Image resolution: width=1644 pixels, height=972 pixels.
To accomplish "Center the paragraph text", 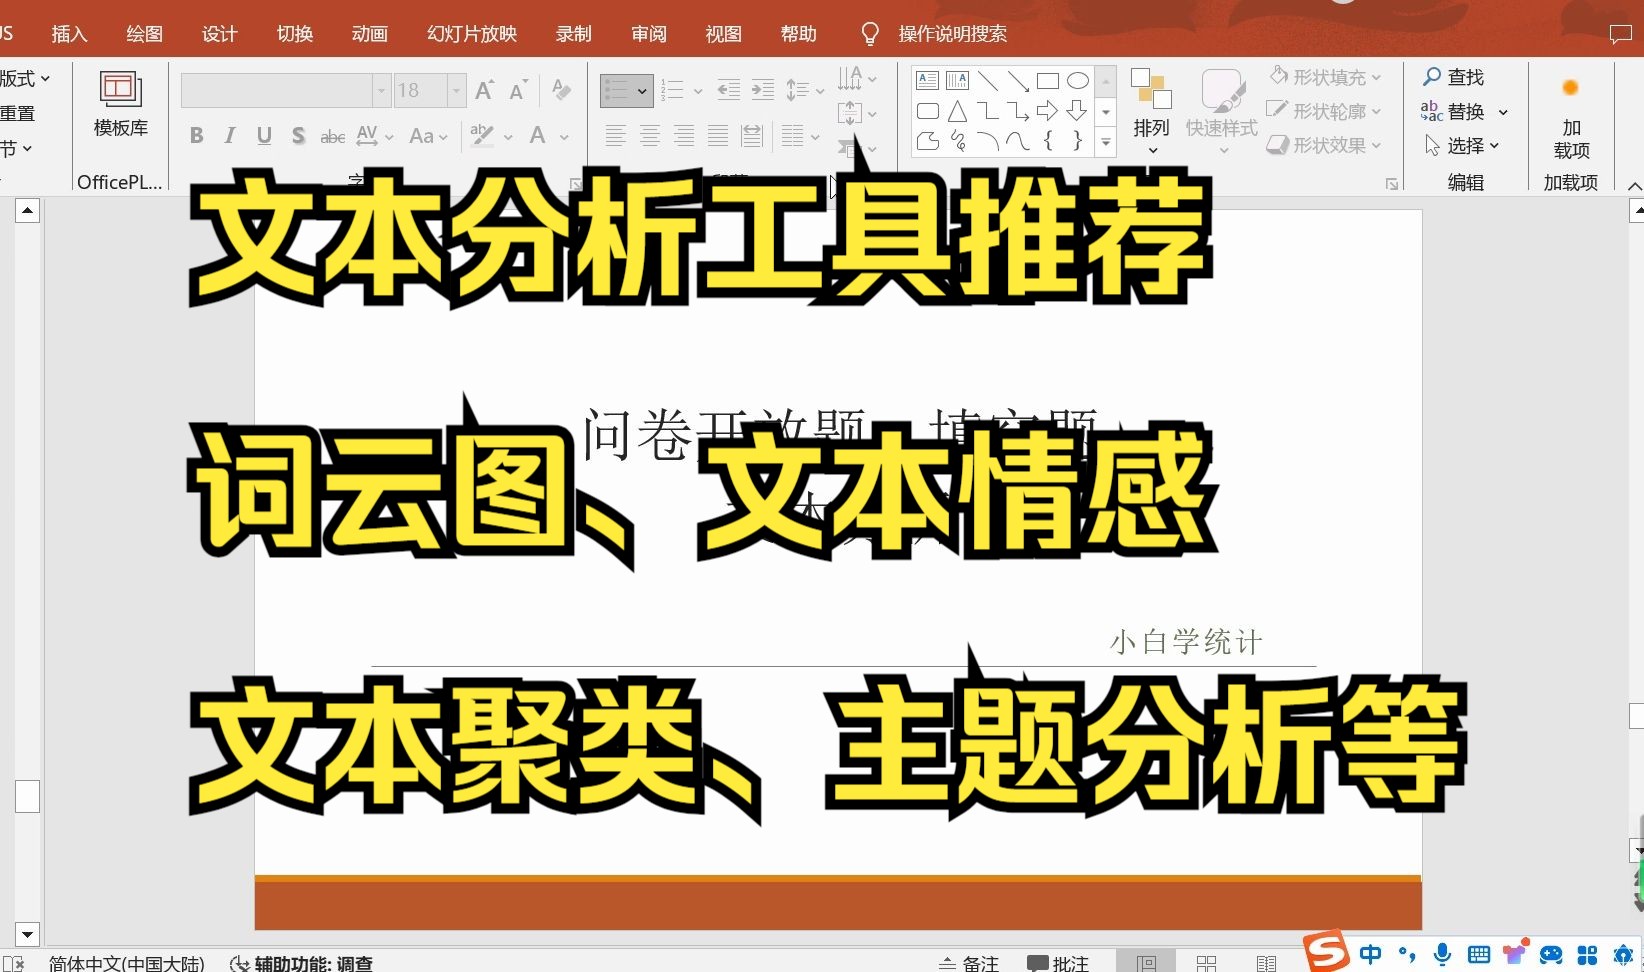I will pyautogui.click(x=650, y=136).
